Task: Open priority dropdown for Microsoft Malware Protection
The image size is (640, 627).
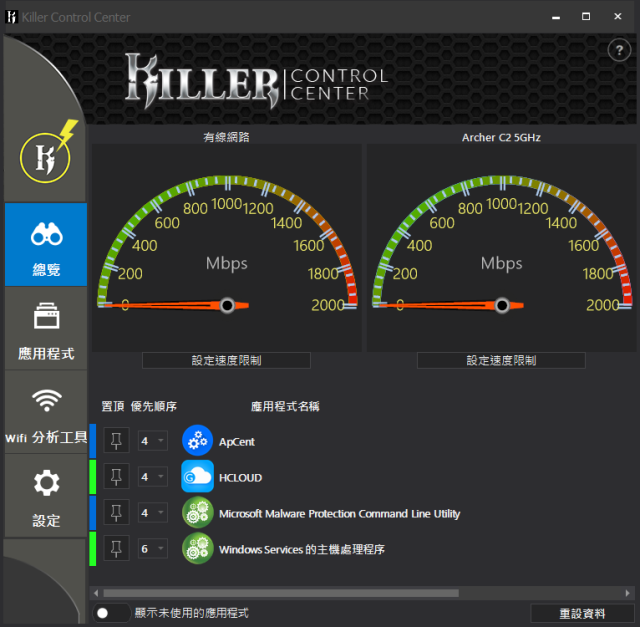Action: (x=153, y=512)
